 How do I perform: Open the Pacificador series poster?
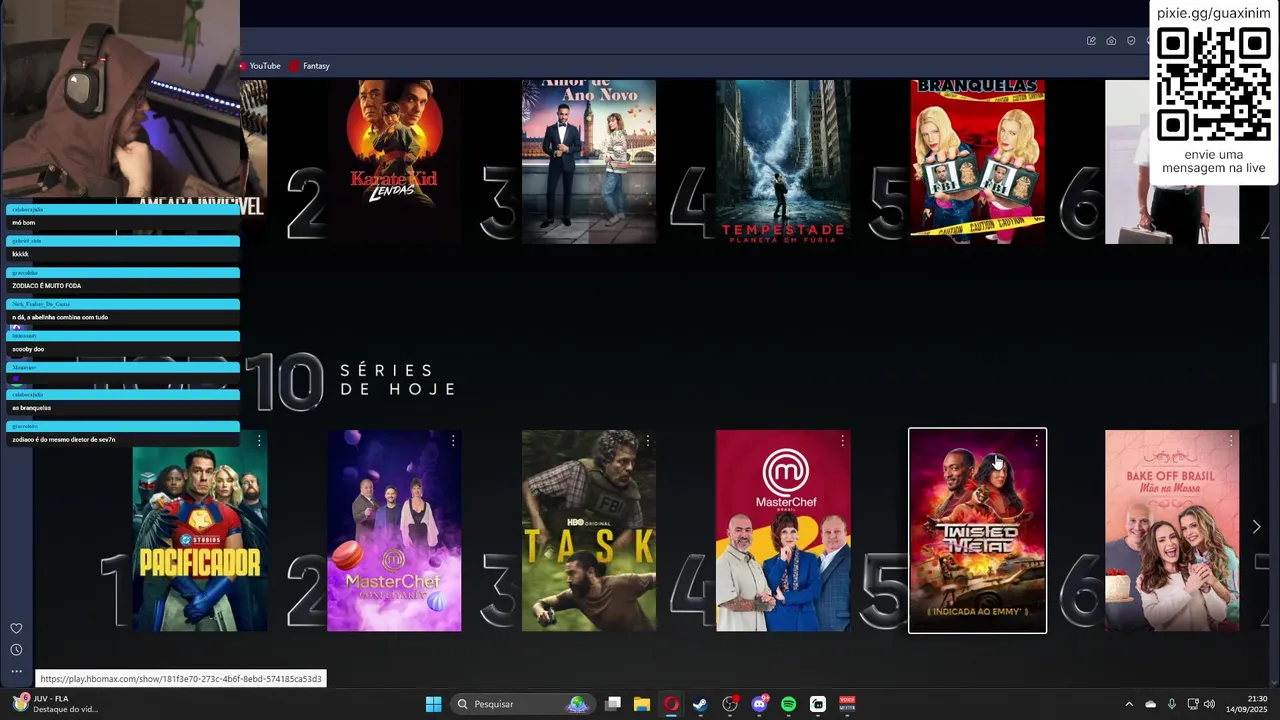tap(200, 531)
